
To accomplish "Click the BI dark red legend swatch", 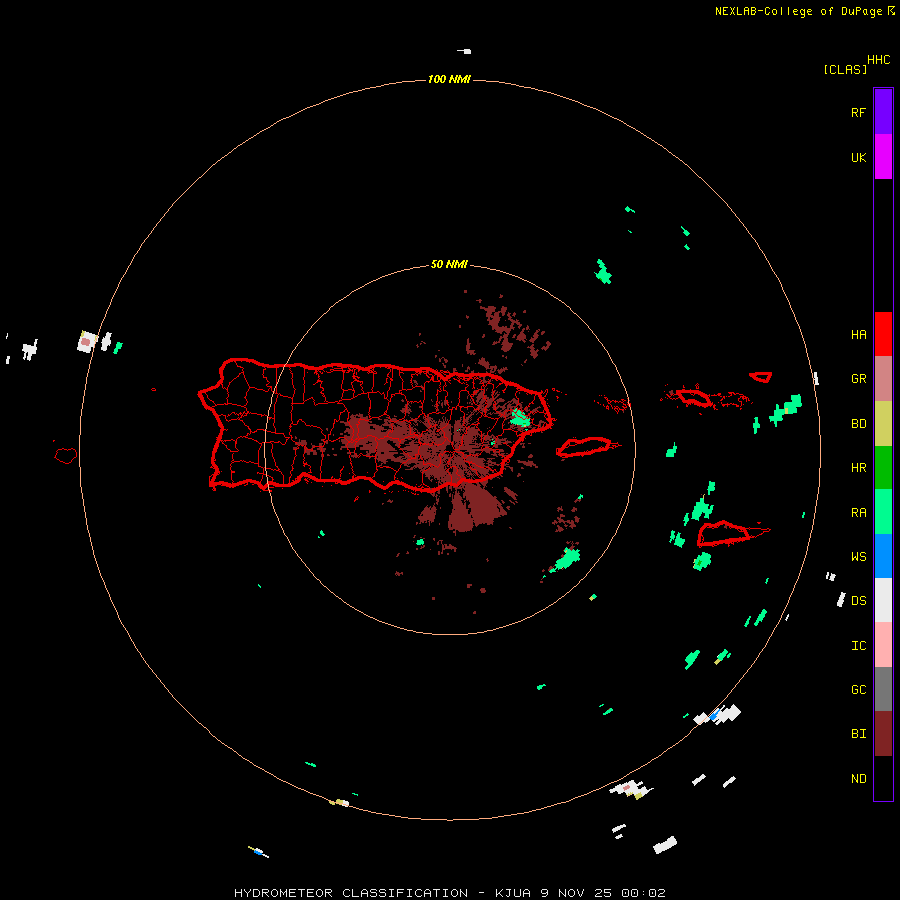I will tap(883, 734).
